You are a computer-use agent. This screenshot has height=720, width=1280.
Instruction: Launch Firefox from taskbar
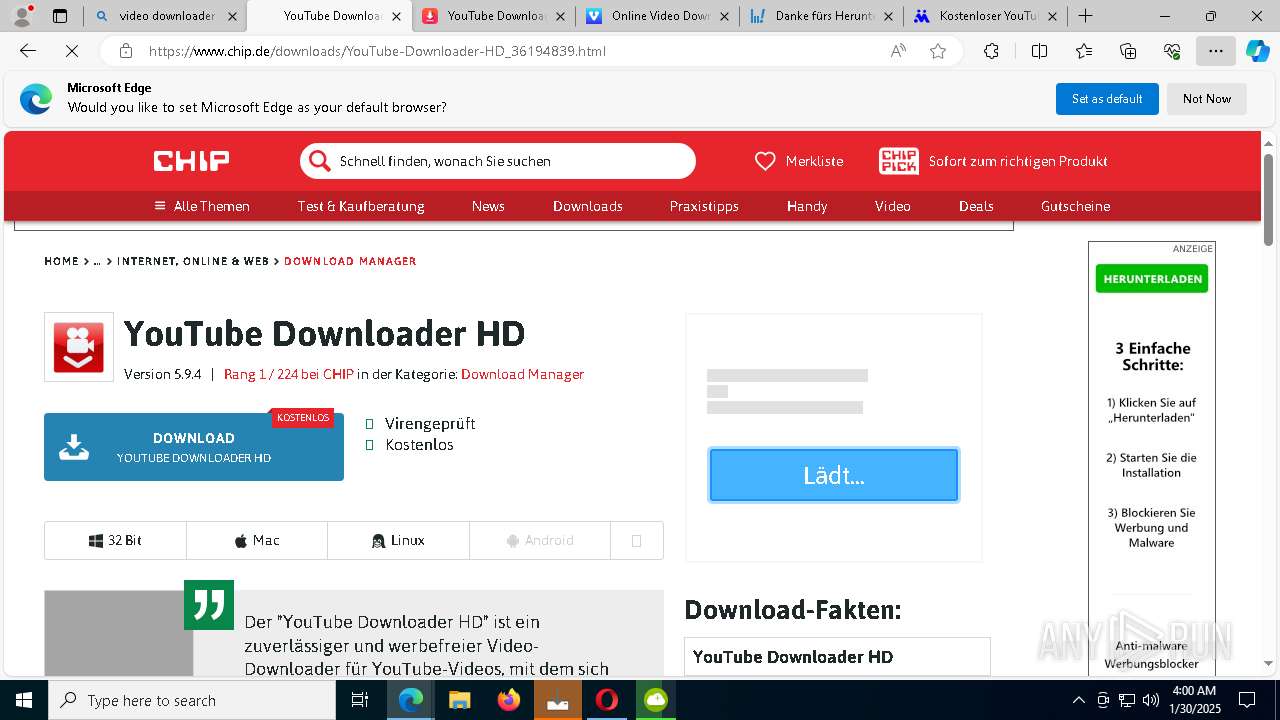[x=508, y=700]
